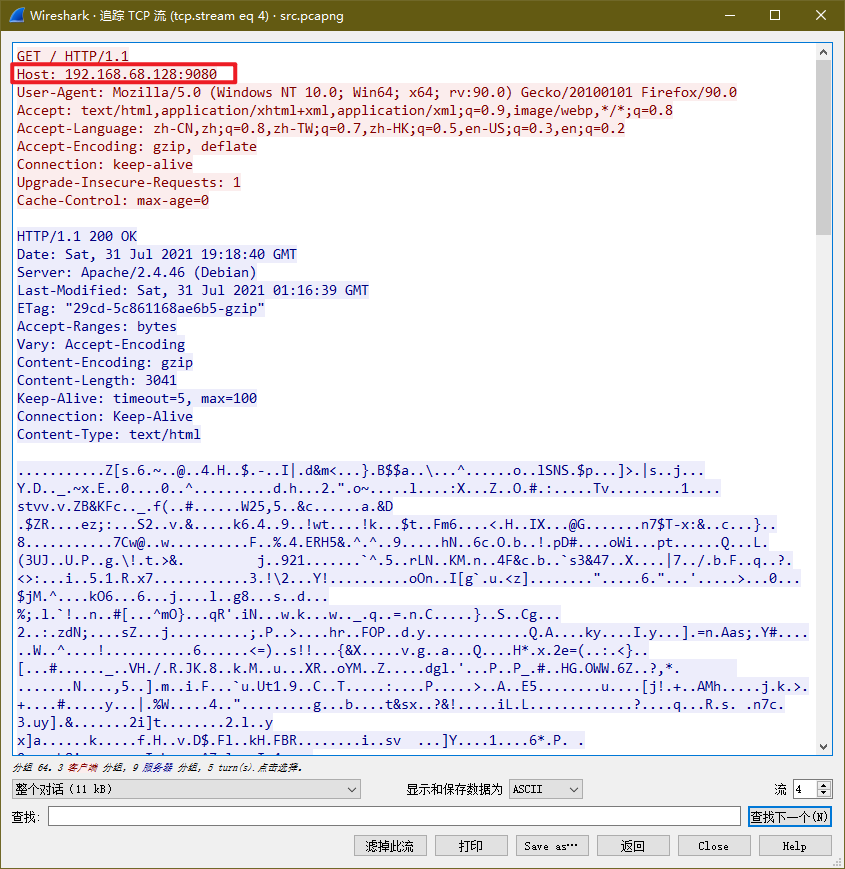
Task: Click the User-Agent header line
Action: pyautogui.click(x=377, y=92)
